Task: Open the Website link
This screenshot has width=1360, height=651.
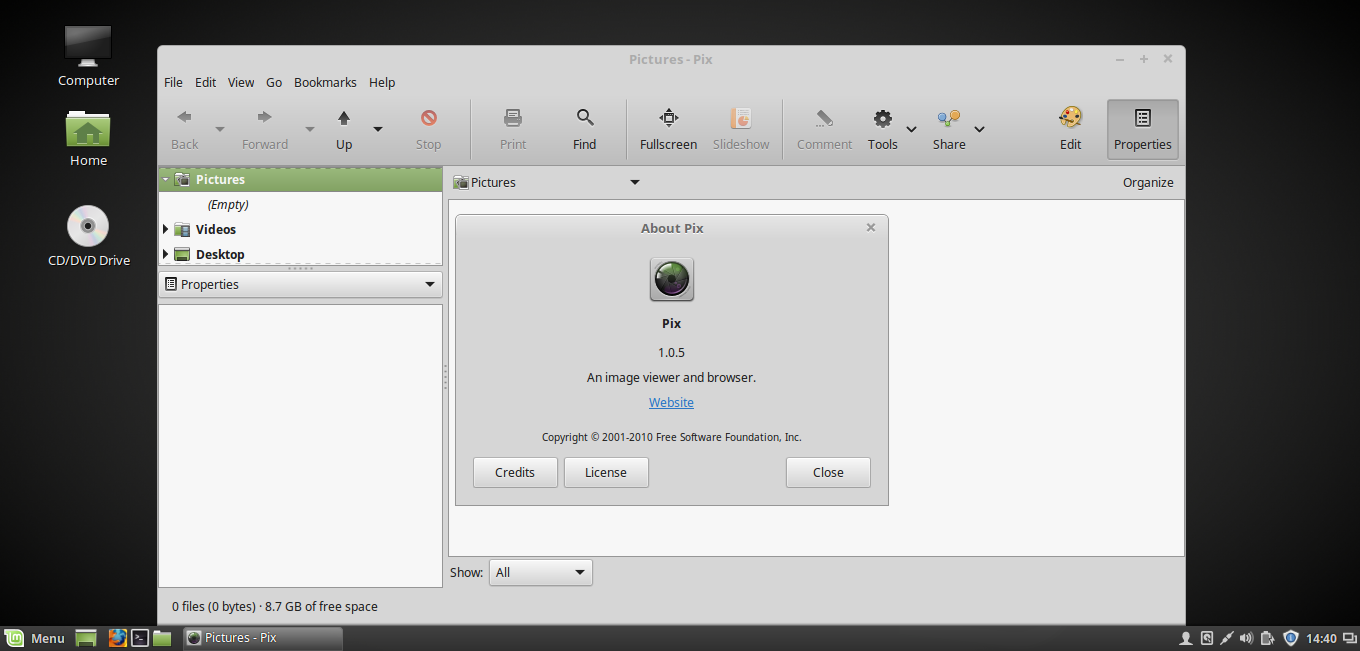Action: click(671, 402)
